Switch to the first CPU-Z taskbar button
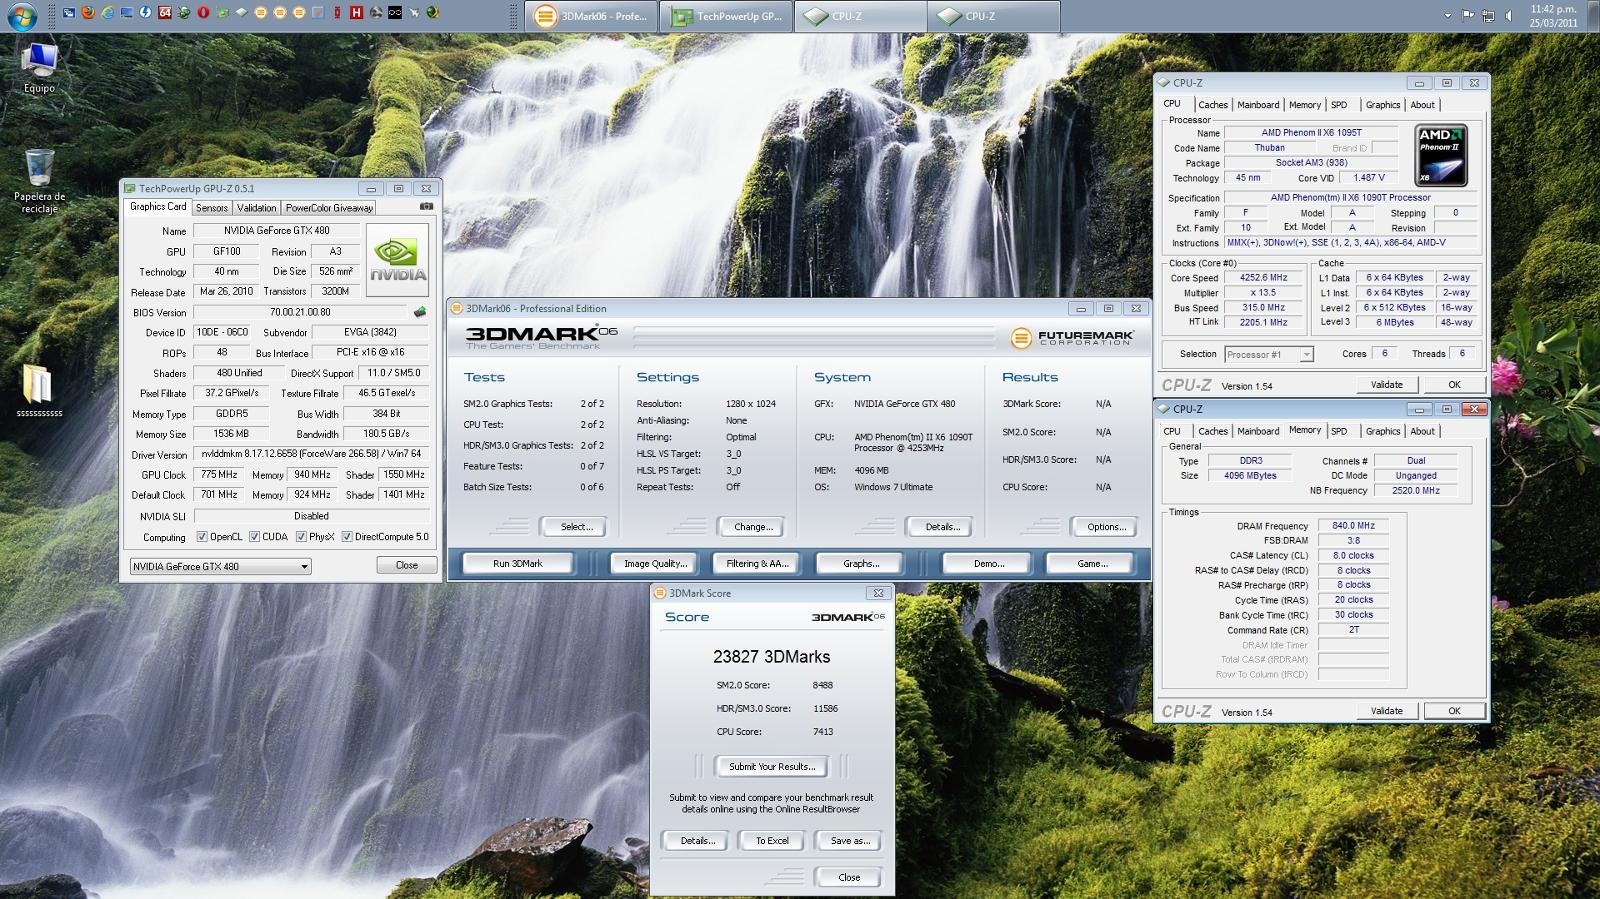Screen dimensions: 1600x899 pyautogui.click(x=861, y=16)
